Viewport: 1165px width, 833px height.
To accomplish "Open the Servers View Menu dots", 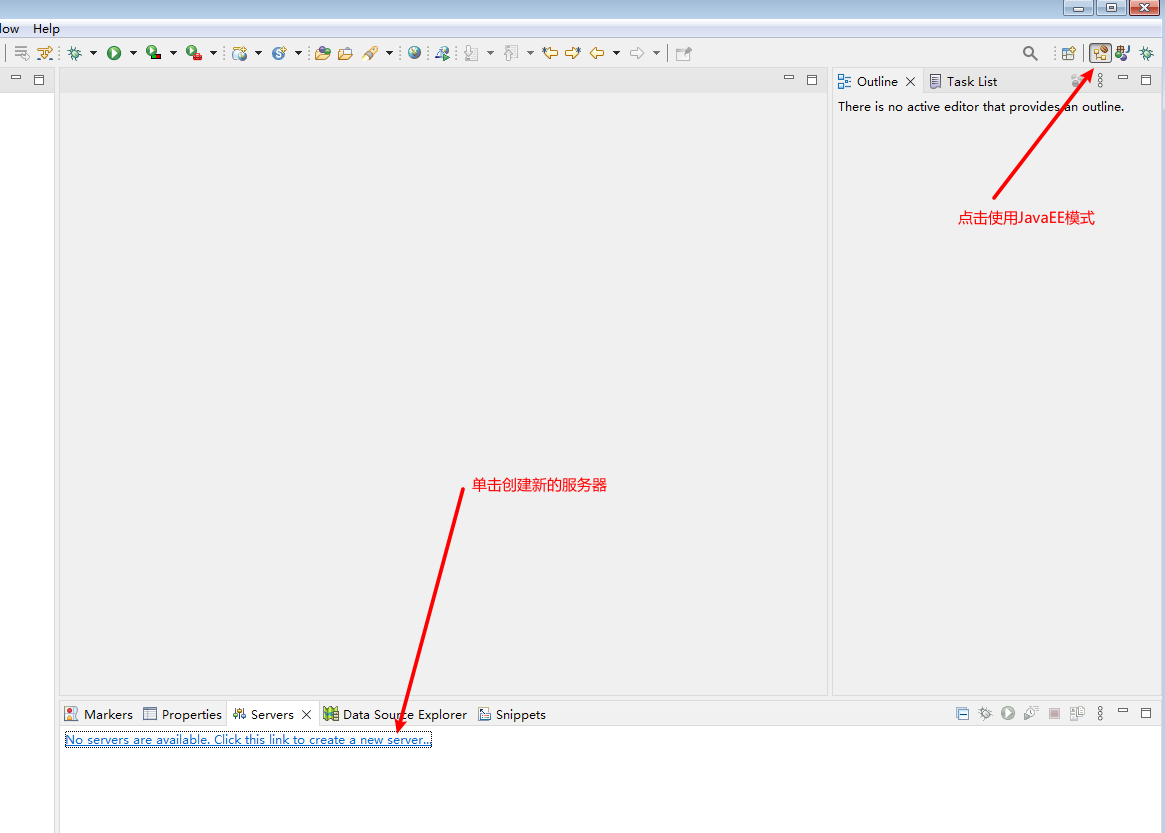I will 1100,713.
